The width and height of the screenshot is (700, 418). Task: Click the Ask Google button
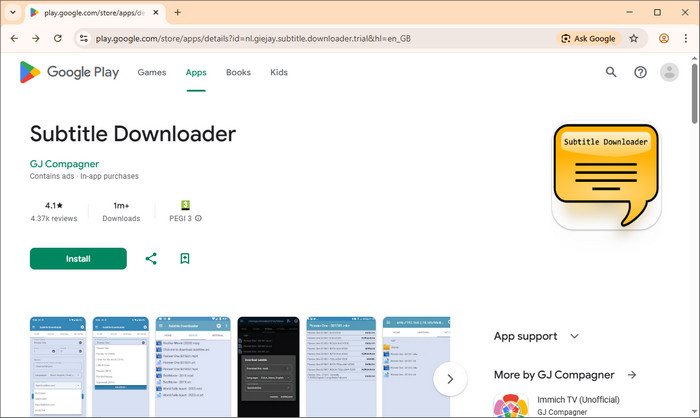588,38
